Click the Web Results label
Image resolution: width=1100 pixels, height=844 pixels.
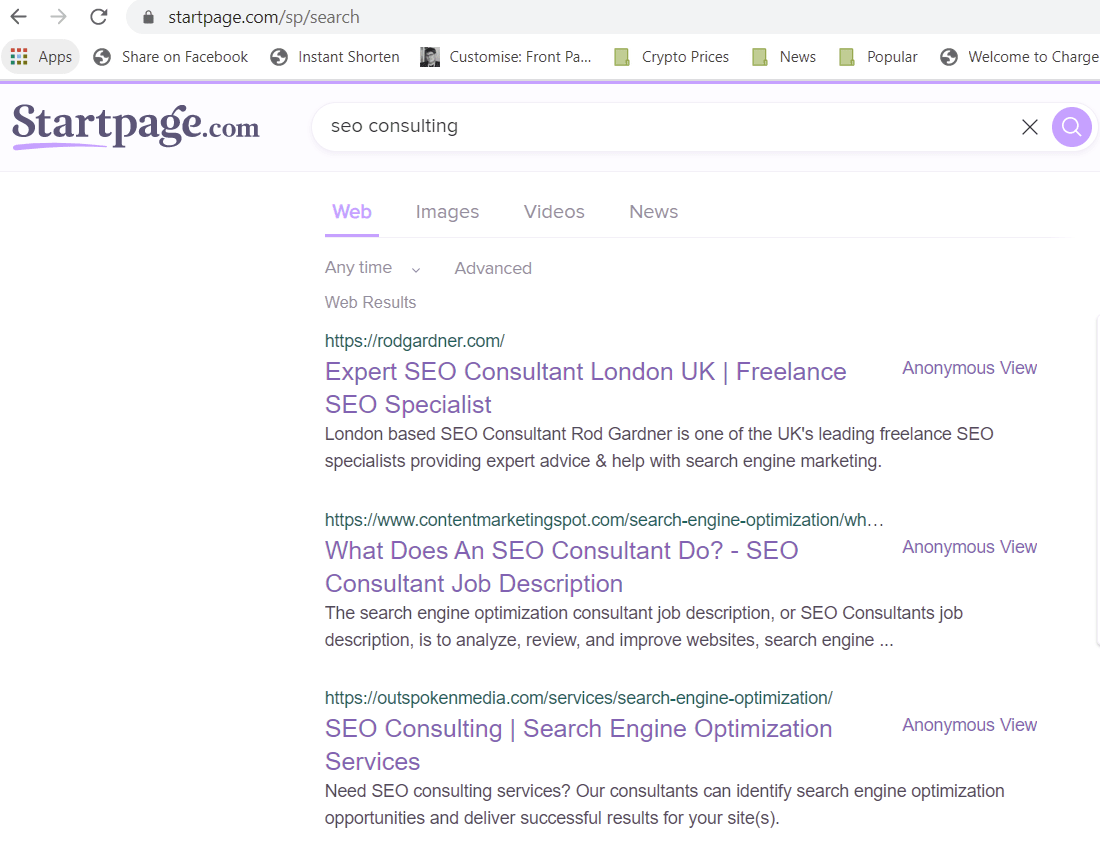(x=370, y=302)
